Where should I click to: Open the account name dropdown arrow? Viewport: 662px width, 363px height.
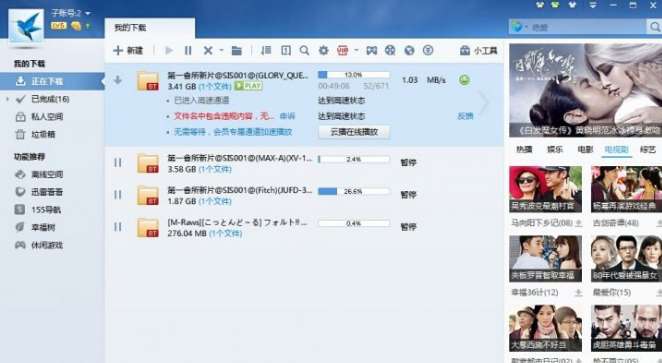[88, 14]
